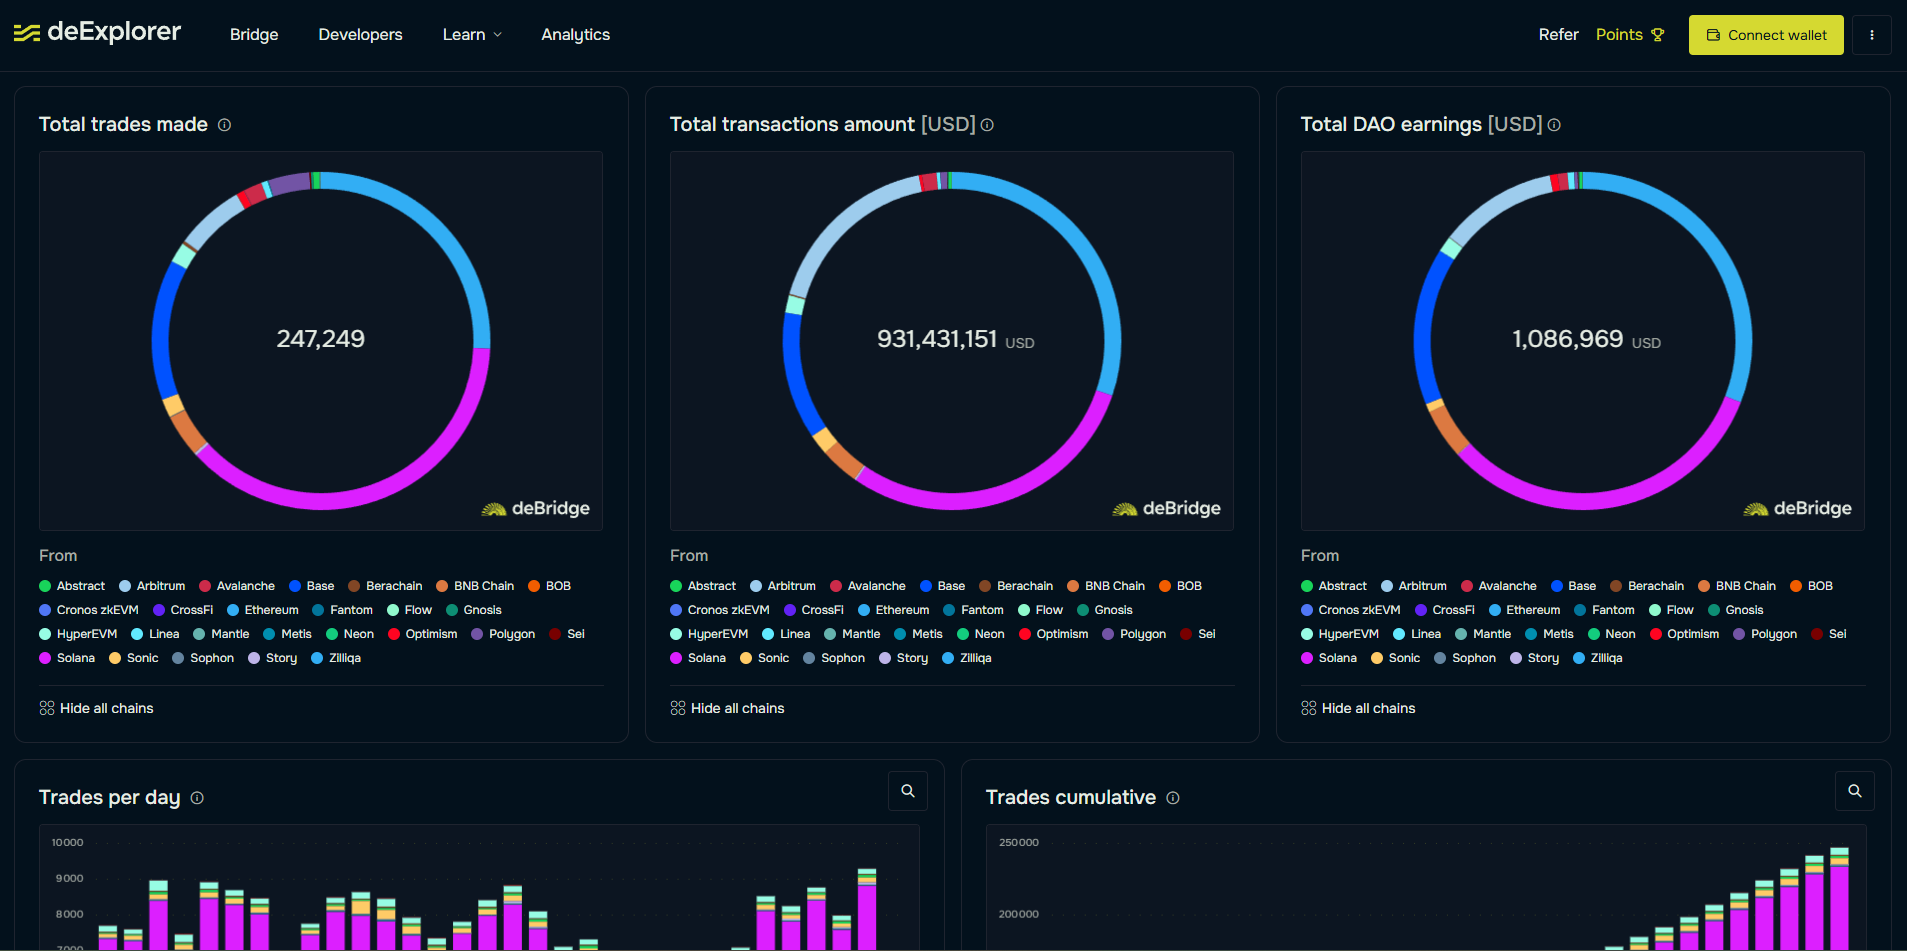The image size is (1907, 951).
Task: Toggle Arbitrum chain in DAO earnings legend
Action: click(1413, 586)
